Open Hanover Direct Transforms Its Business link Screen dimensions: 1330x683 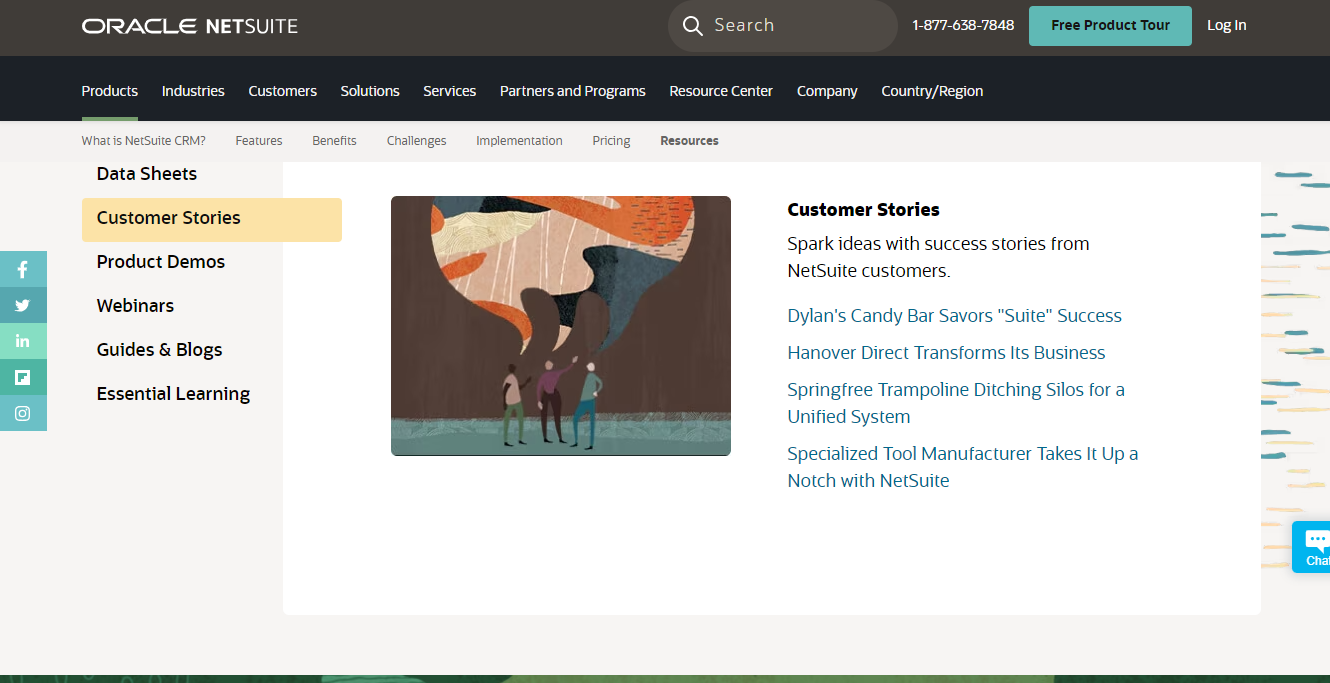945,353
